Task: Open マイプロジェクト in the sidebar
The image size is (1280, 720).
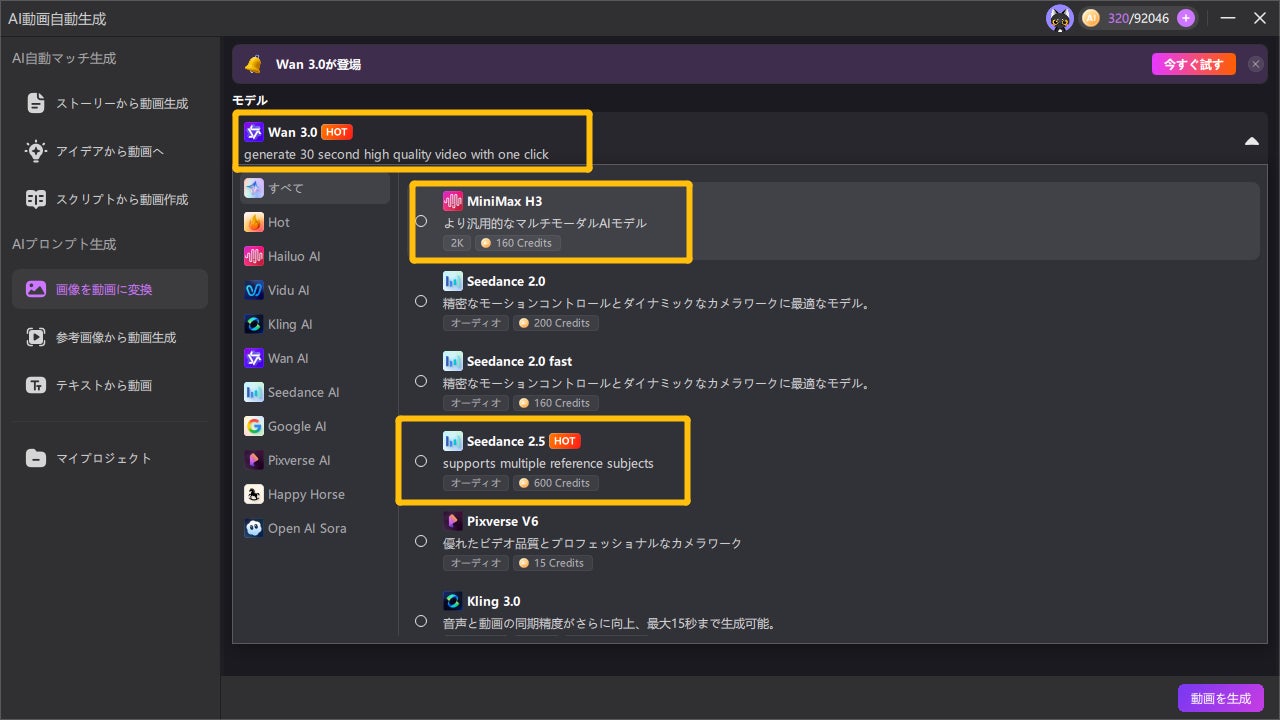Action: point(110,458)
